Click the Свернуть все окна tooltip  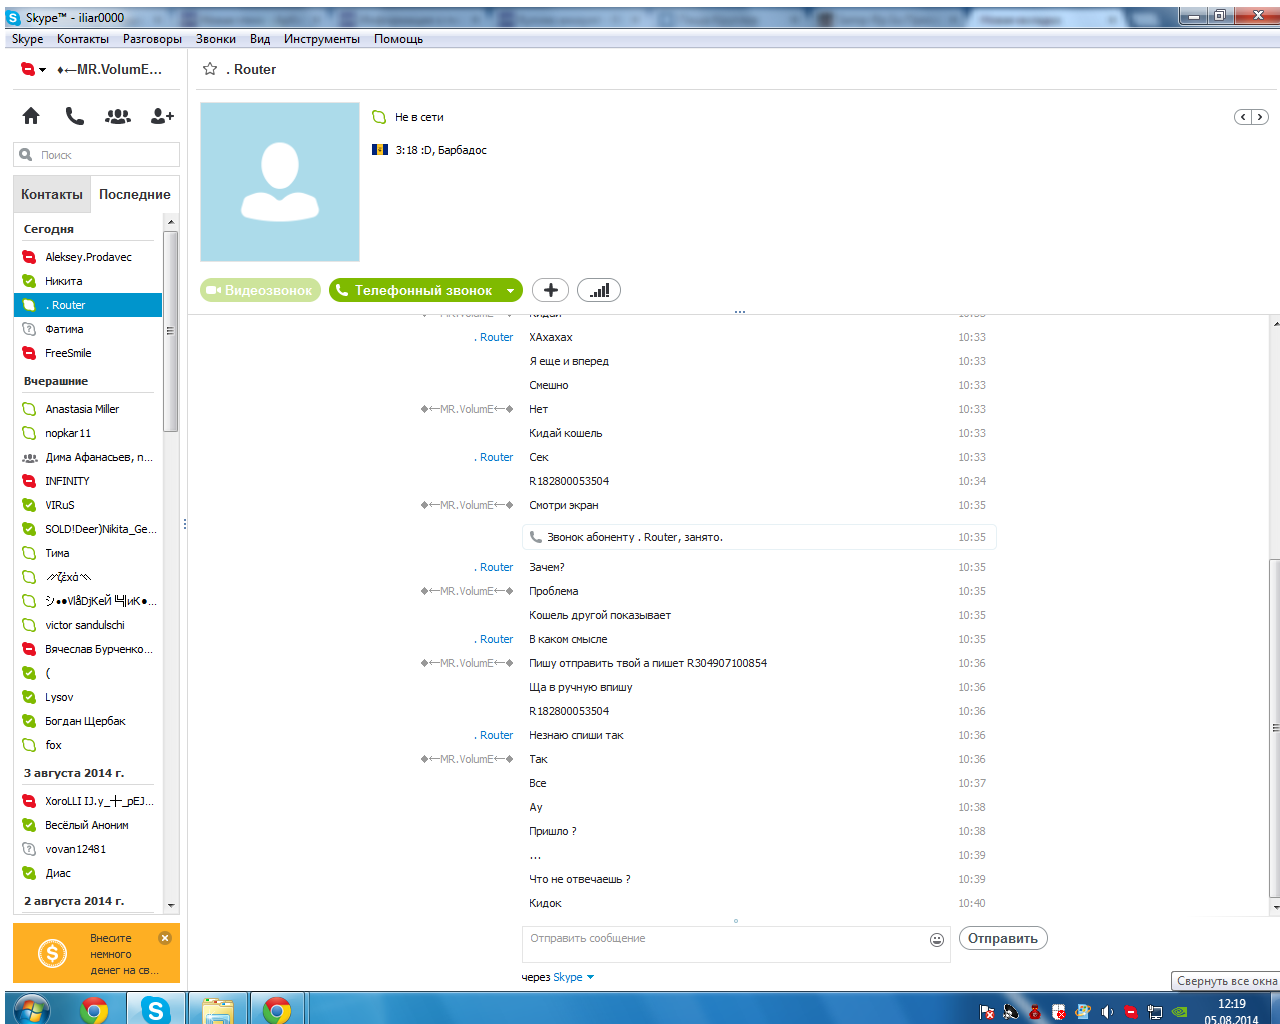click(1226, 981)
